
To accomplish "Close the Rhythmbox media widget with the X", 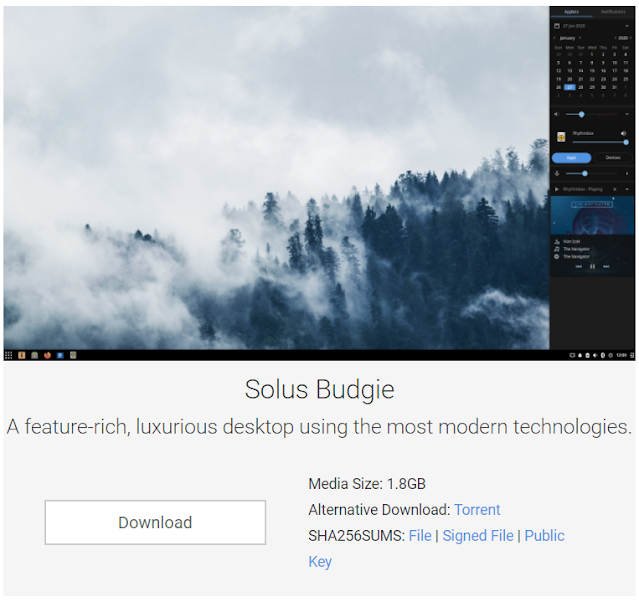I will [x=615, y=189].
